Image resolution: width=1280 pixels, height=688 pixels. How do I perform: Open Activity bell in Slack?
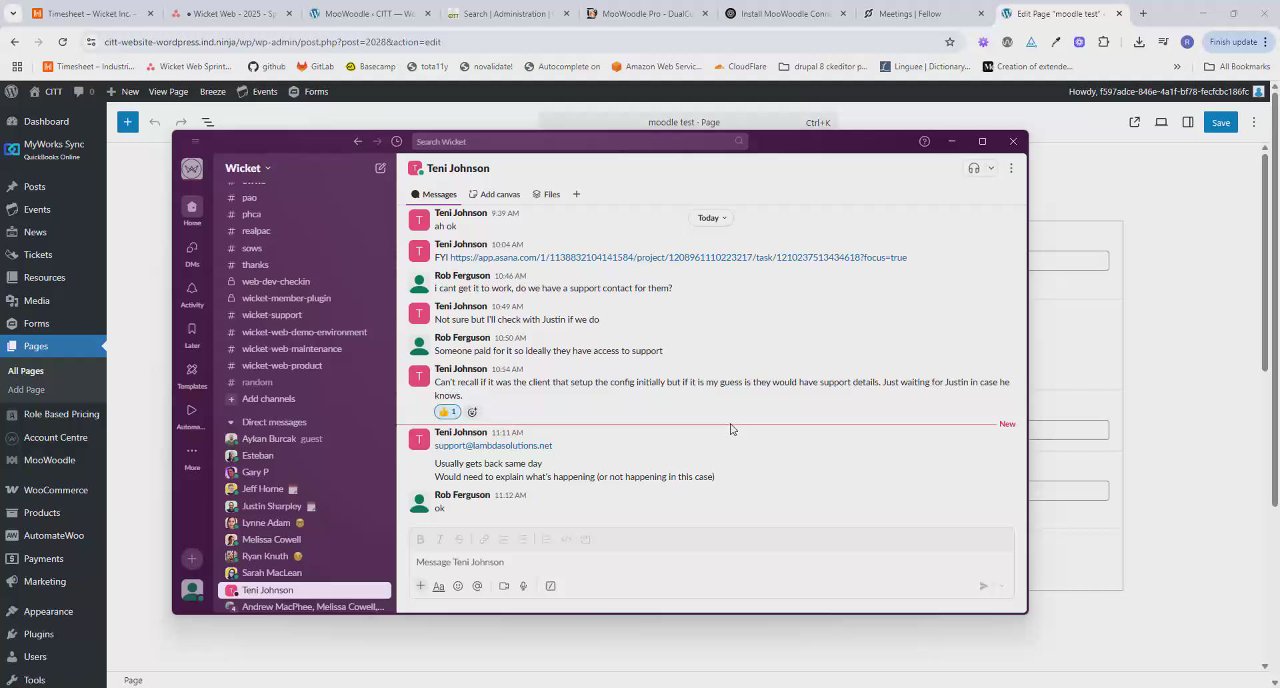point(192,289)
